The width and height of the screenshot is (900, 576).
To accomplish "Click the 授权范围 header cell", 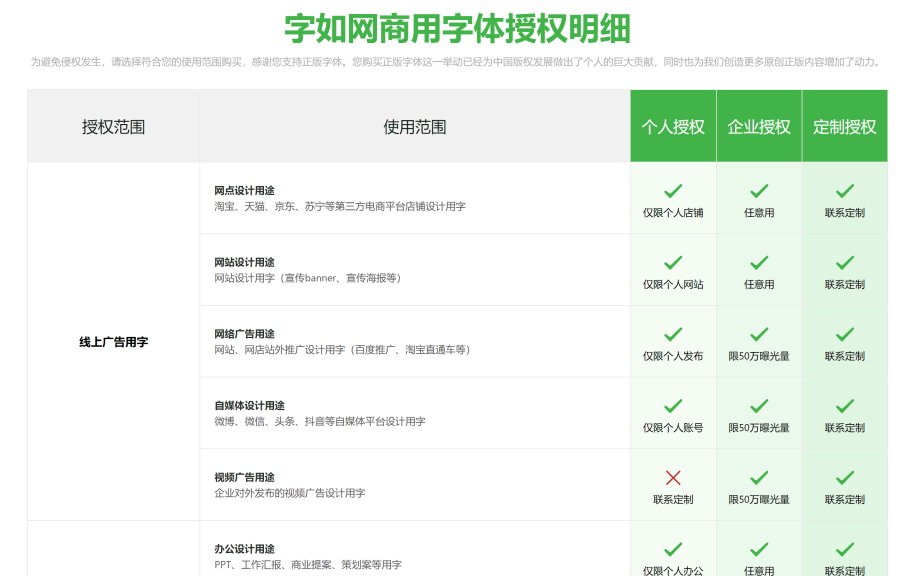I will (x=113, y=127).
